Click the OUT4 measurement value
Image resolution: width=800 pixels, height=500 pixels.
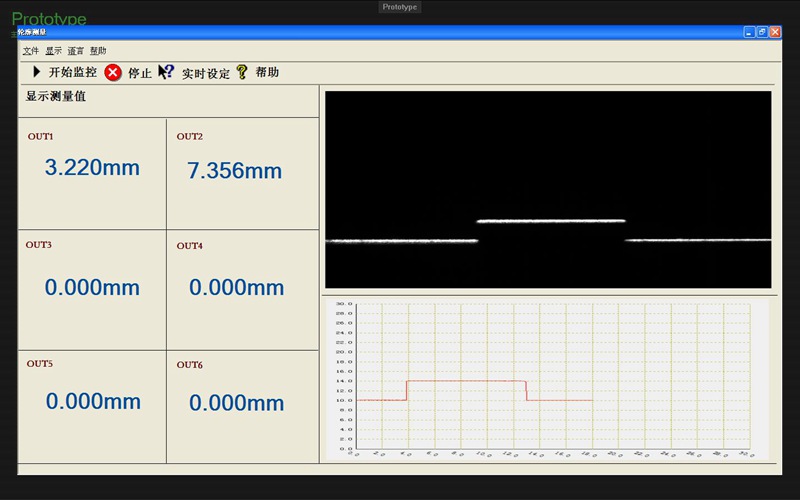237,288
